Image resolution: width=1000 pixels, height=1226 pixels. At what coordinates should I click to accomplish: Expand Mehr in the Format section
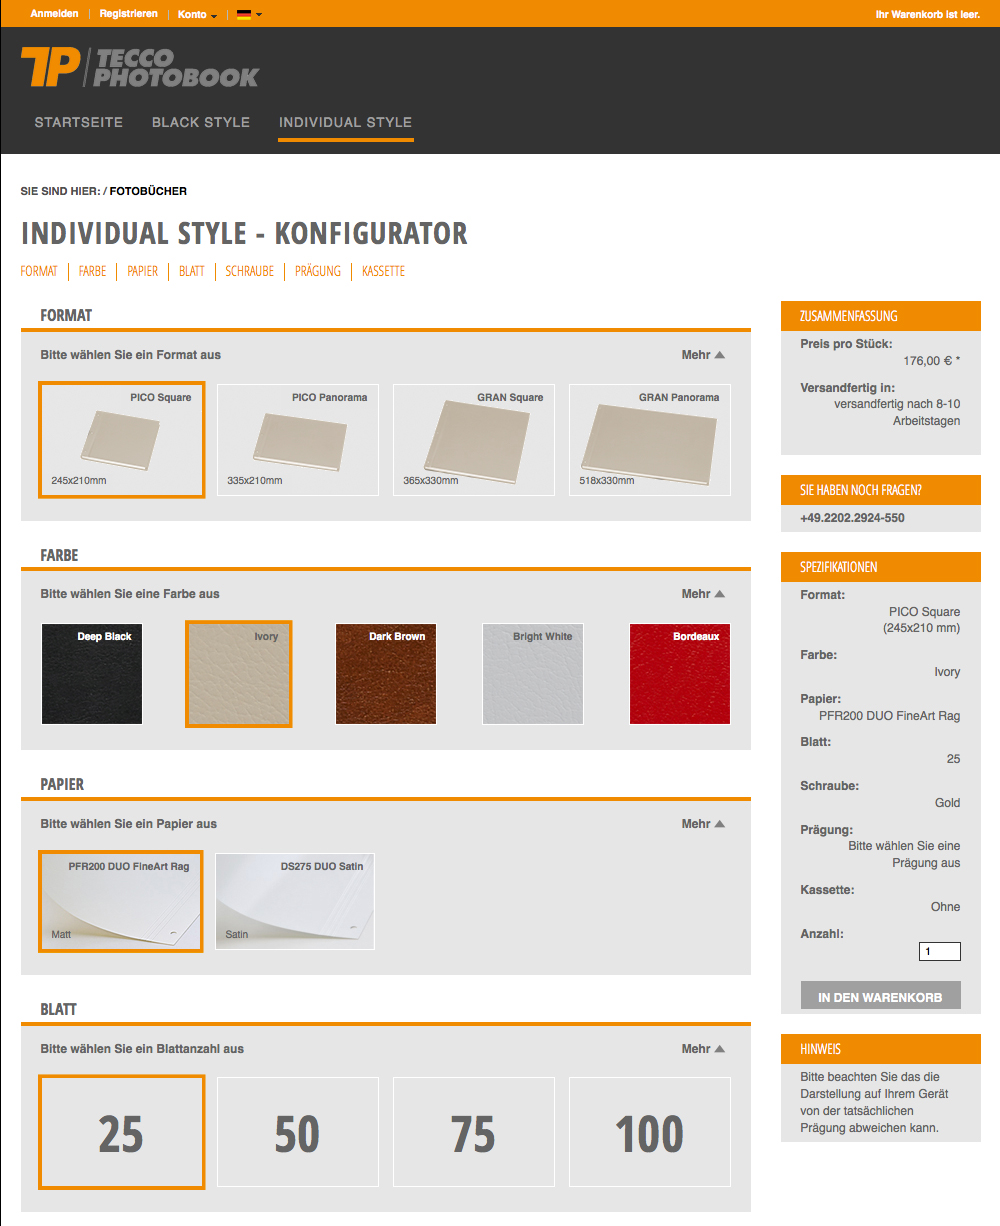tap(703, 355)
